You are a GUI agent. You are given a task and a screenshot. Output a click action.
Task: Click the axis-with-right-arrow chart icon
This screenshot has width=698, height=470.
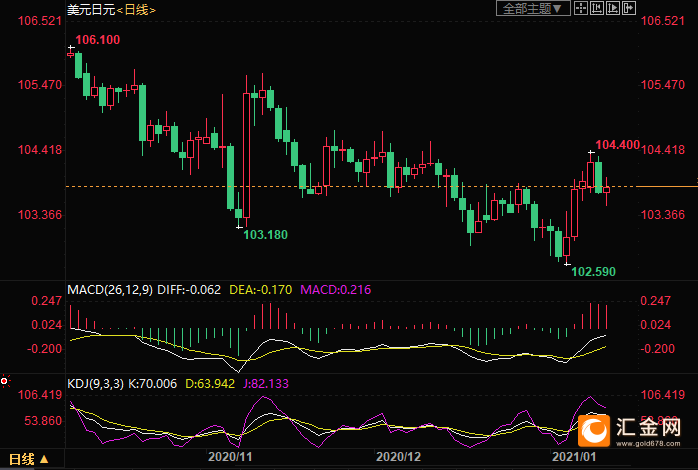click(613, 8)
